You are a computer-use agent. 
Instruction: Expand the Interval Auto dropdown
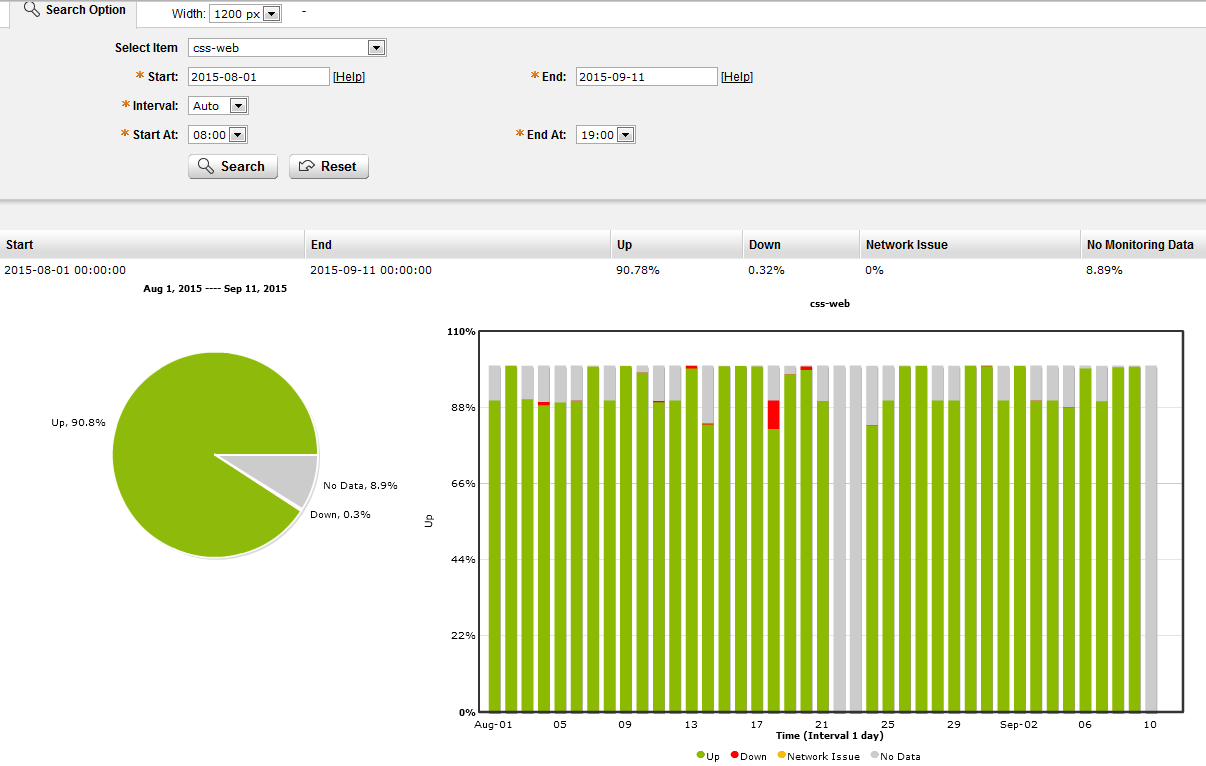point(218,106)
